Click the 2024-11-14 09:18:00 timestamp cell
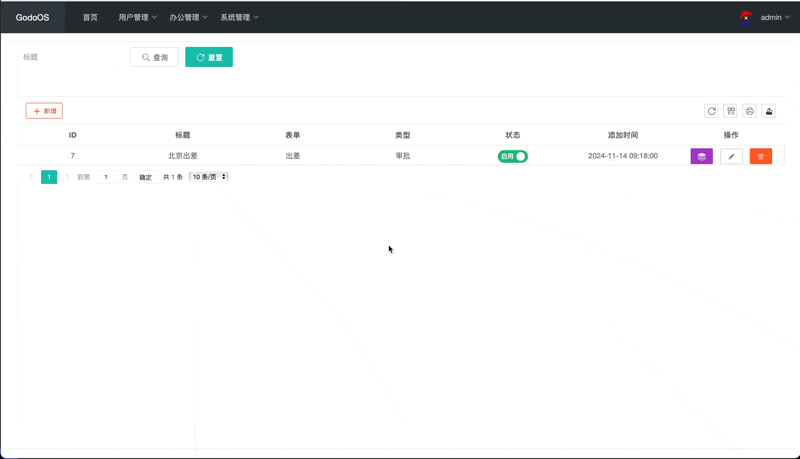The image size is (800, 459). [x=623, y=156]
